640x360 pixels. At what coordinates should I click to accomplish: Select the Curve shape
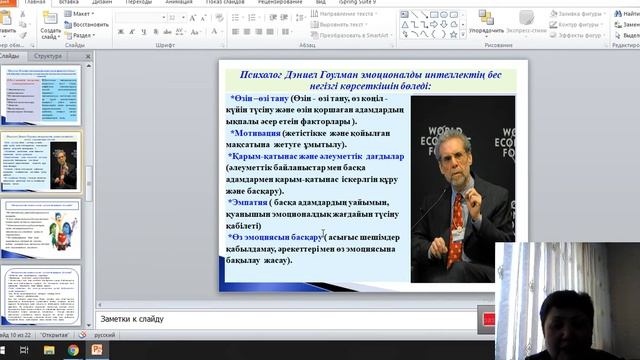point(424,35)
